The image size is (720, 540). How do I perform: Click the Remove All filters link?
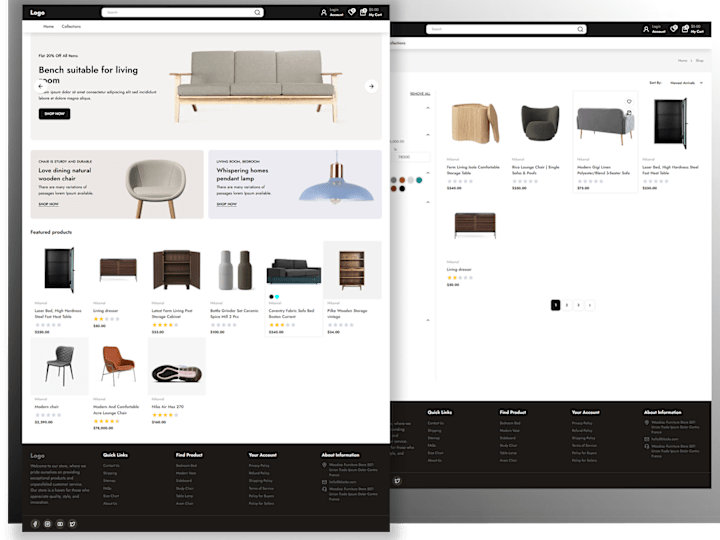pyautogui.click(x=420, y=94)
